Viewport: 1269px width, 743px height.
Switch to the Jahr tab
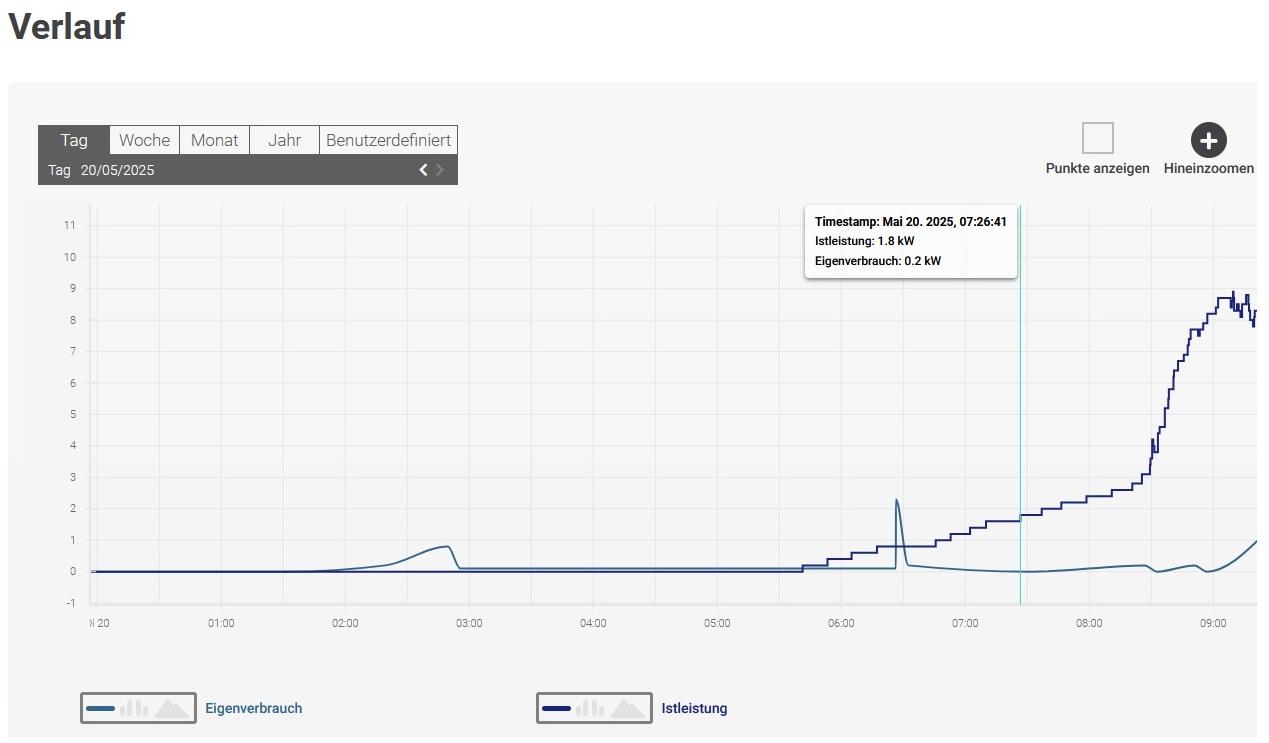coord(284,140)
